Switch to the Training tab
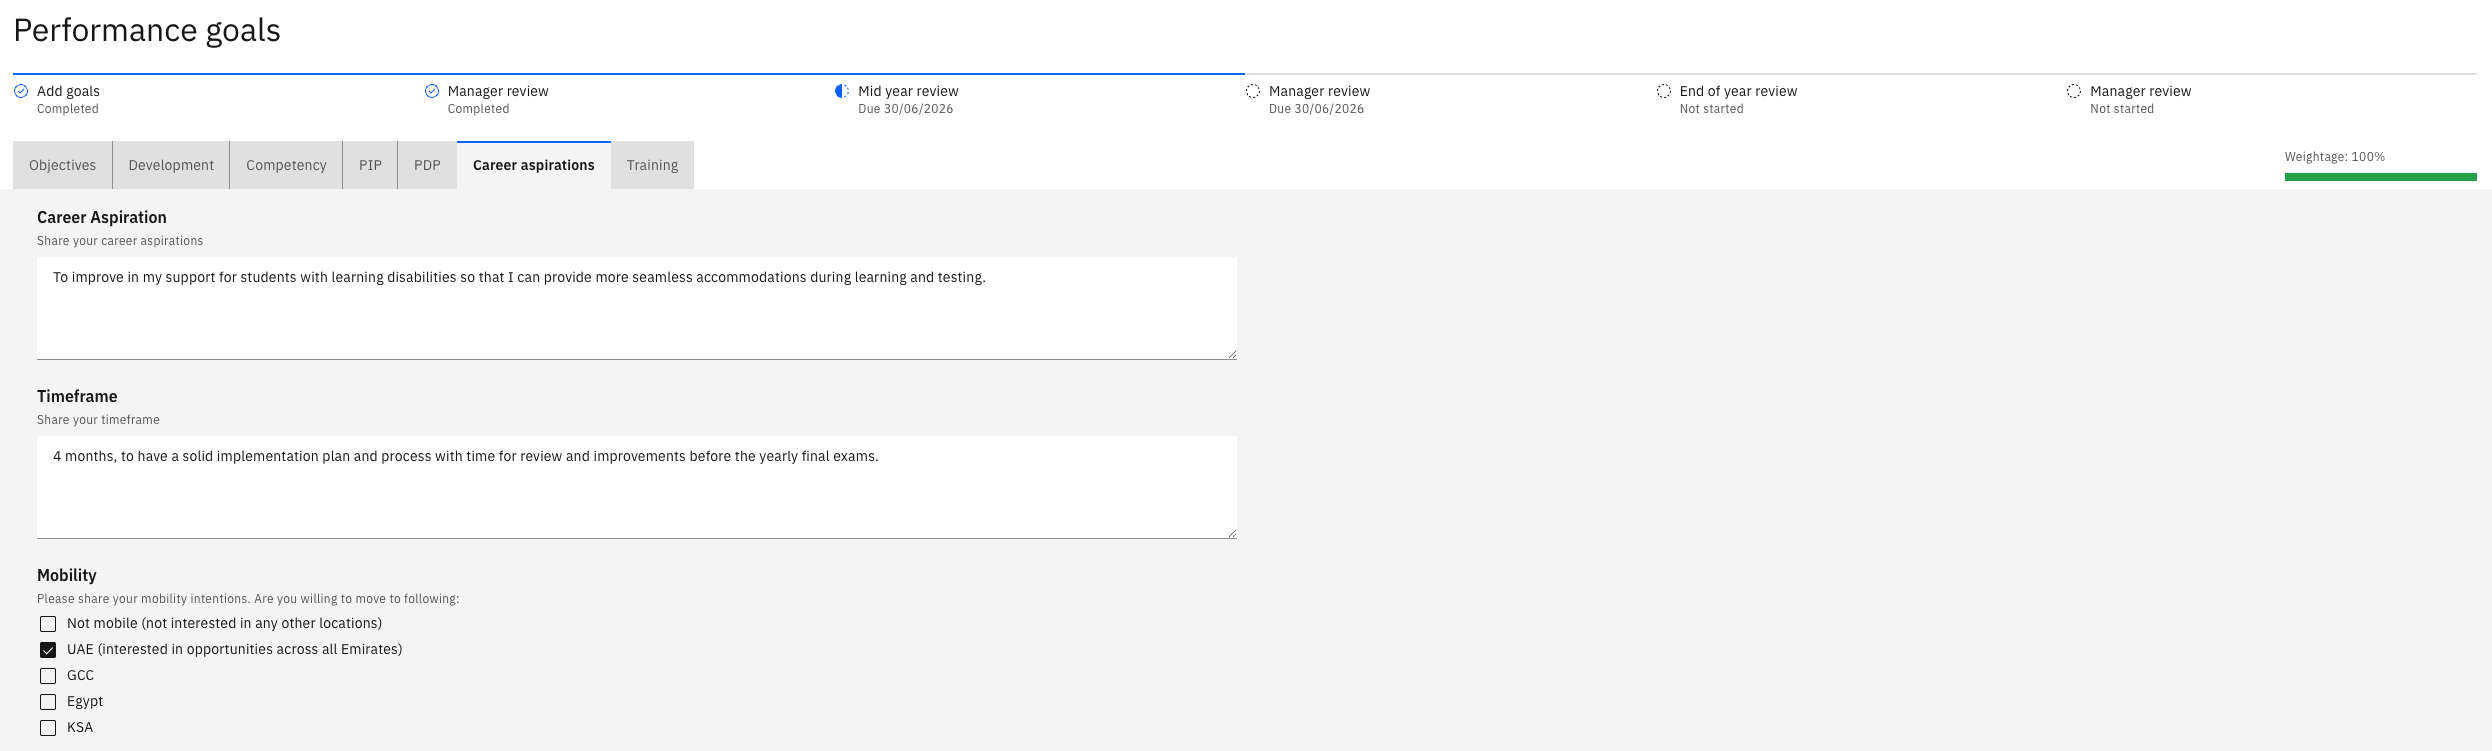Image resolution: width=2492 pixels, height=751 pixels. tap(652, 165)
